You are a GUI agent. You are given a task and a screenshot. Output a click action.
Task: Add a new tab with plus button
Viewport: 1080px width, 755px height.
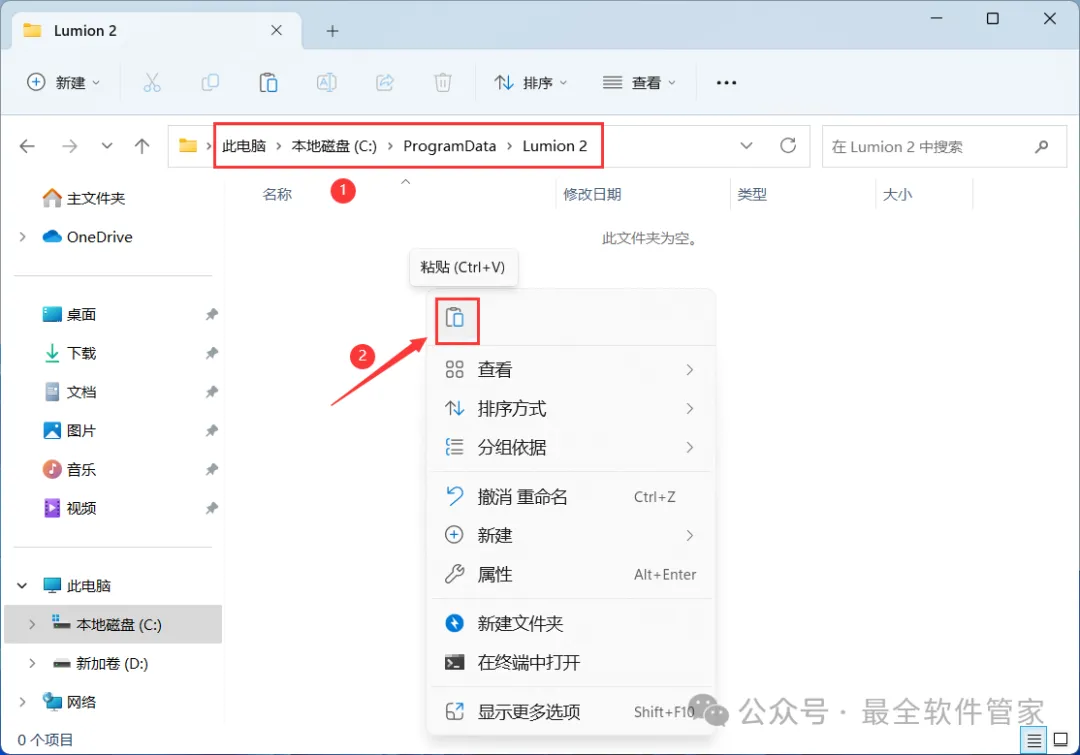pyautogui.click(x=332, y=31)
